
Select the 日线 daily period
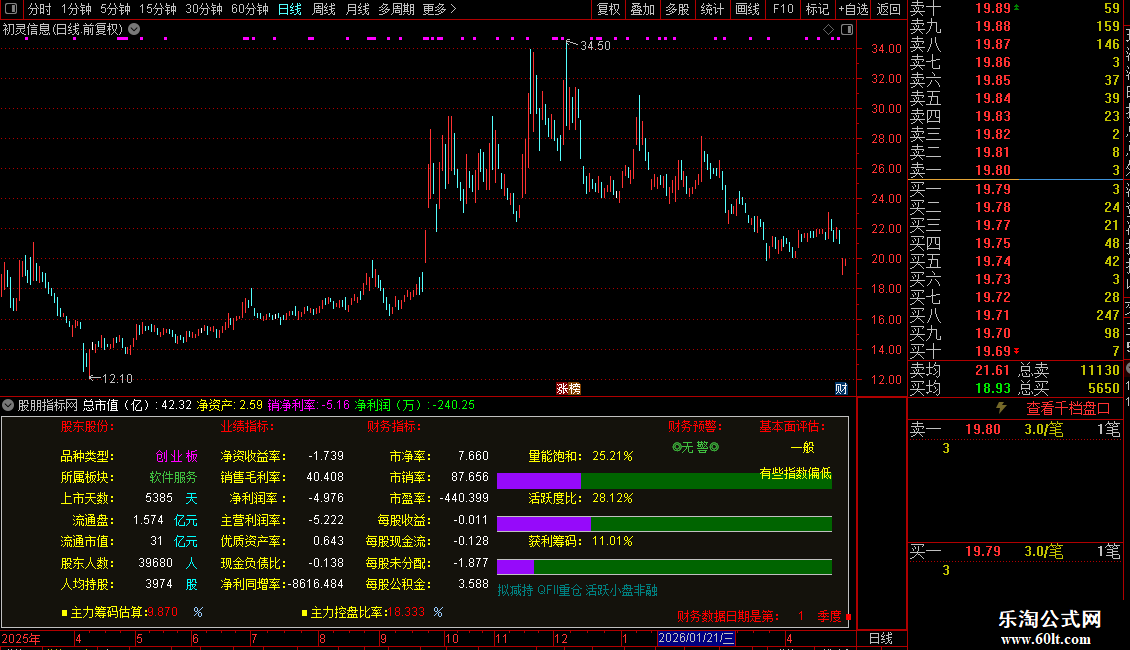(290, 9)
